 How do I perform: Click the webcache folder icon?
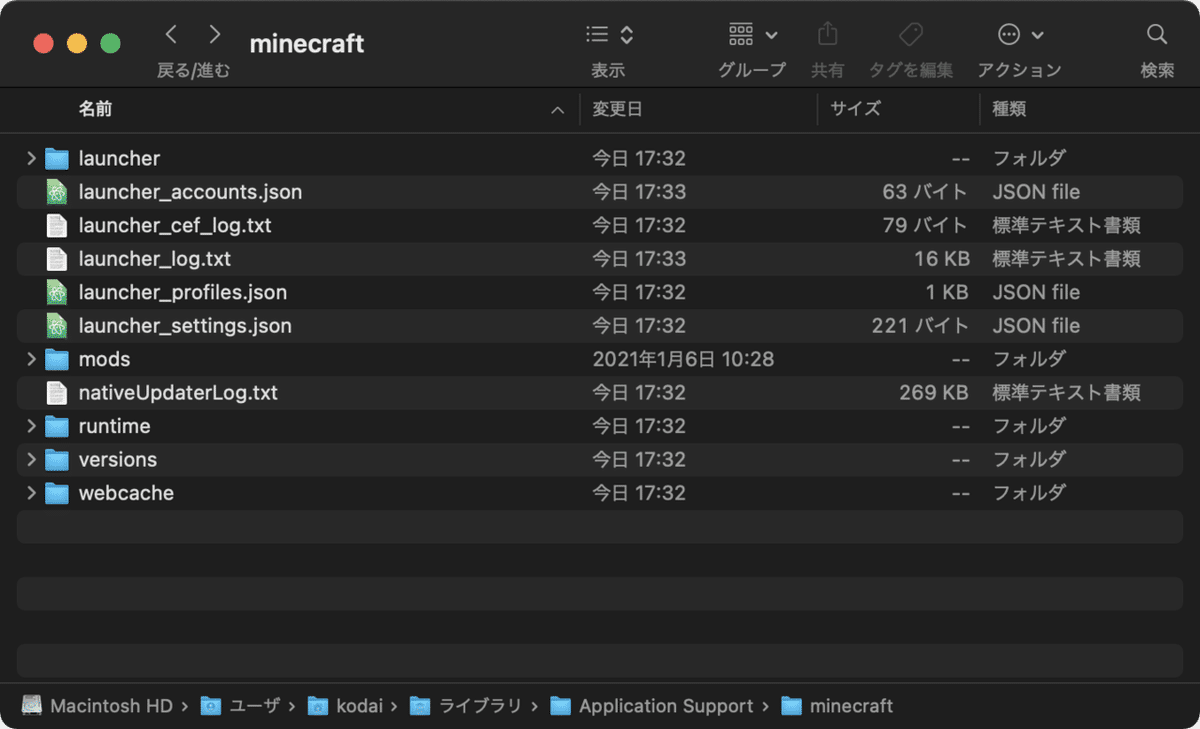pos(57,492)
